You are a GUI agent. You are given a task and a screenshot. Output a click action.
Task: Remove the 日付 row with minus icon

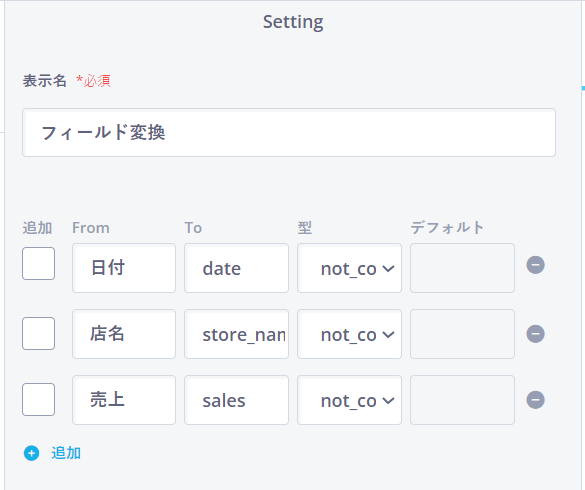535,265
